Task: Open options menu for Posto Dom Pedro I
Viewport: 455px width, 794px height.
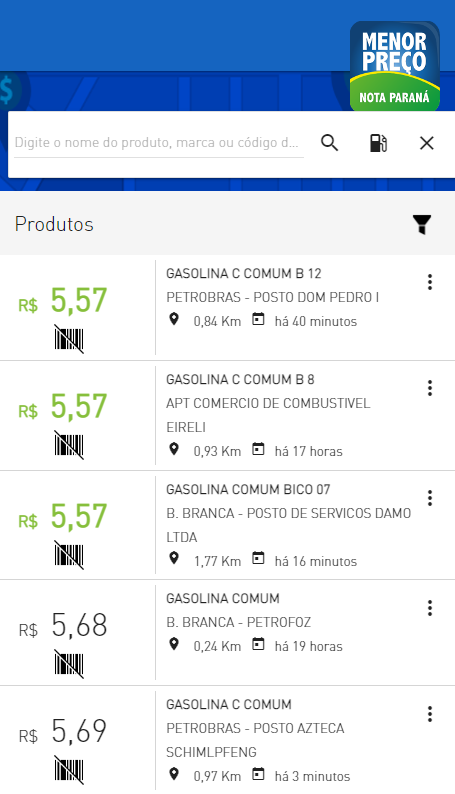Action: pyautogui.click(x=430, y=282)
